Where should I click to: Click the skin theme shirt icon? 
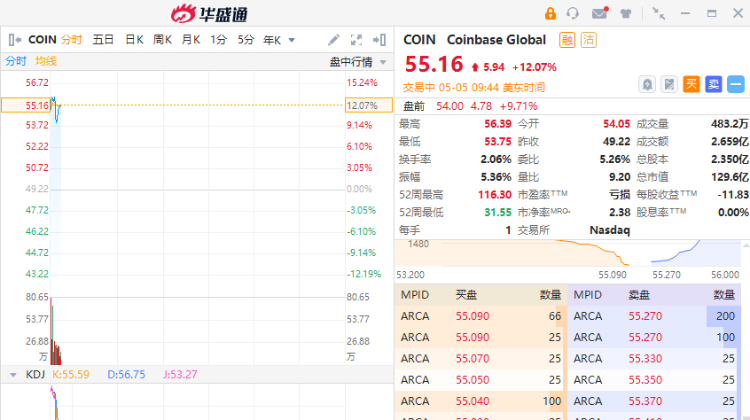tap(626, 13)
